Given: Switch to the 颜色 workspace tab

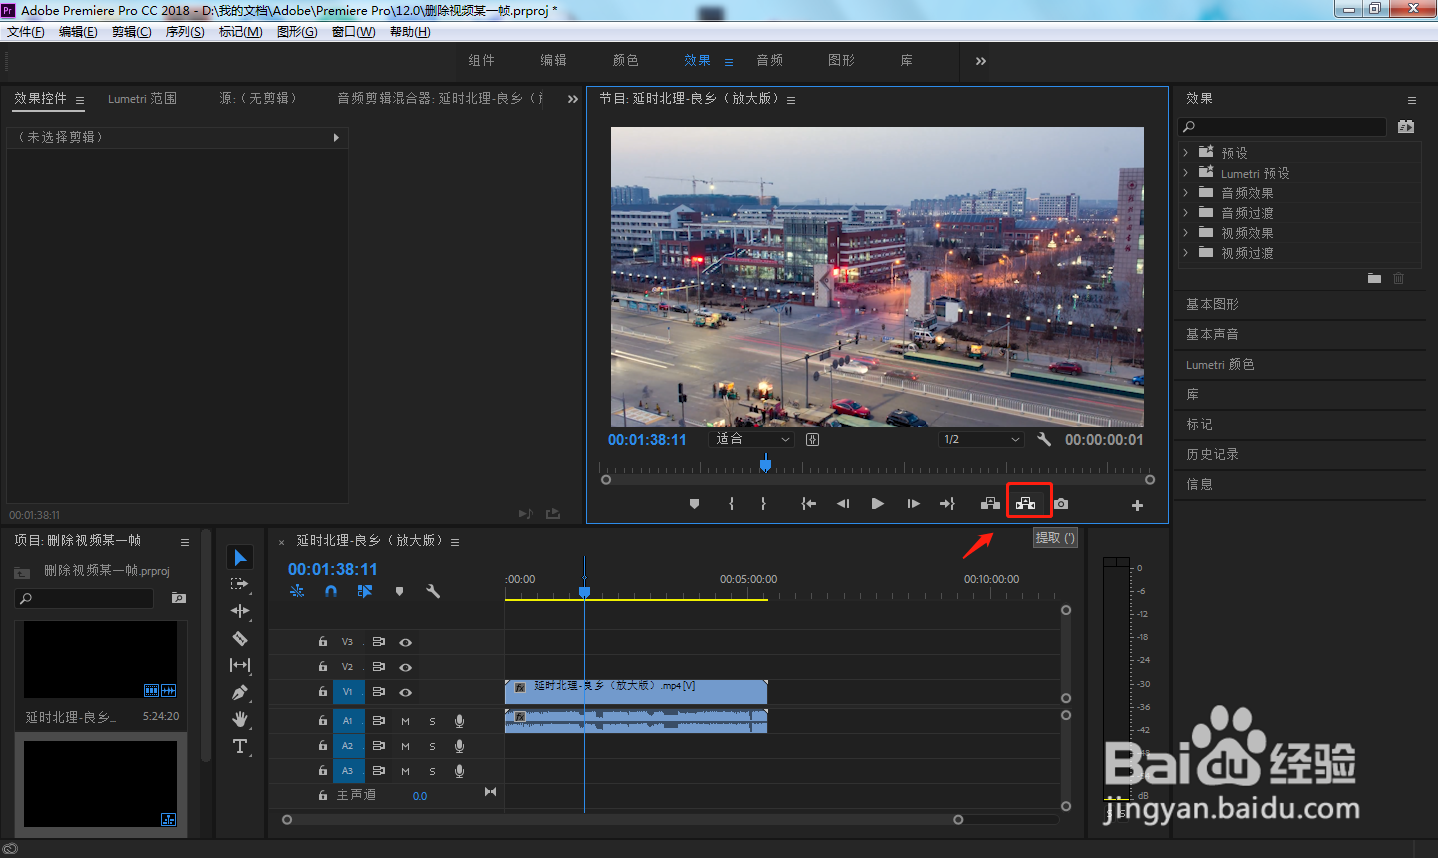Looking at the screenshot, I should [x=626, y=61].
